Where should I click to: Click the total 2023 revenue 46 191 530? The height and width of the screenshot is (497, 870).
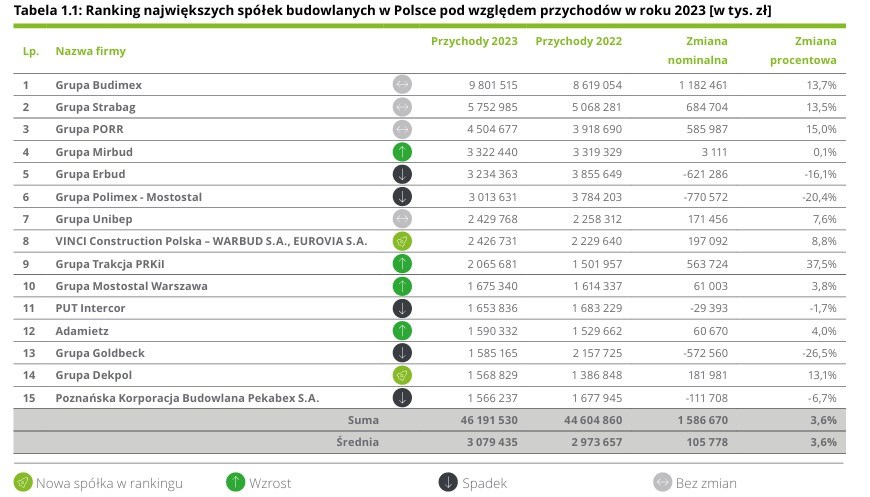pos(489,420)
